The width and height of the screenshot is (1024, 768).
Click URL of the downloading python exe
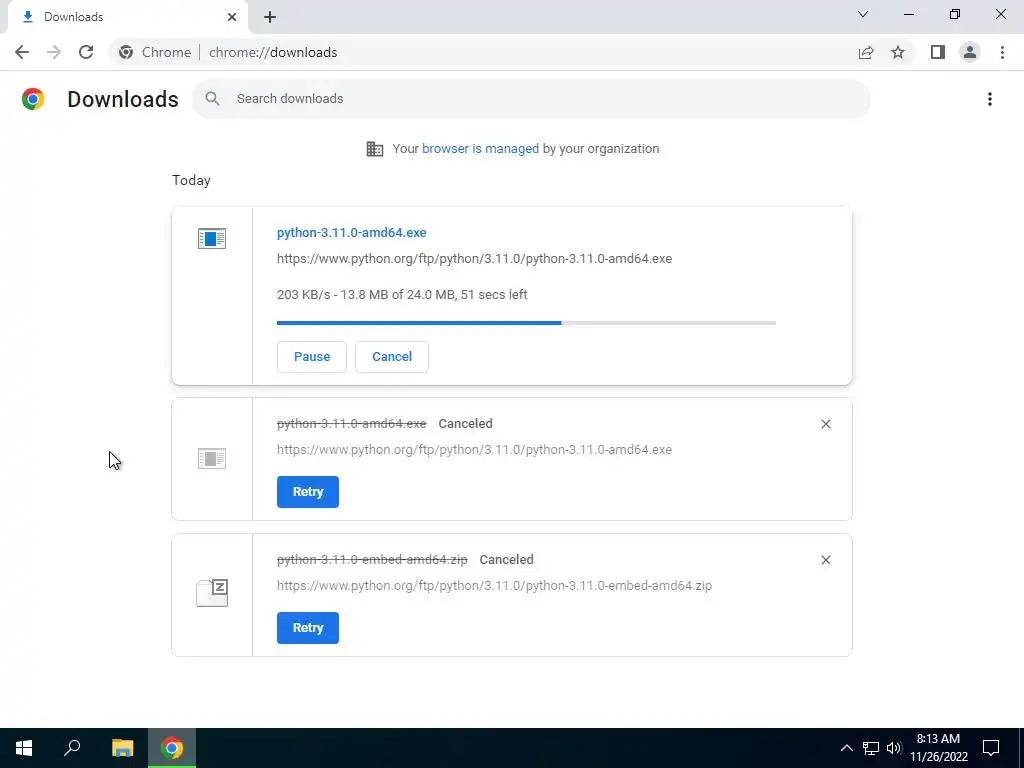point(474,259)
